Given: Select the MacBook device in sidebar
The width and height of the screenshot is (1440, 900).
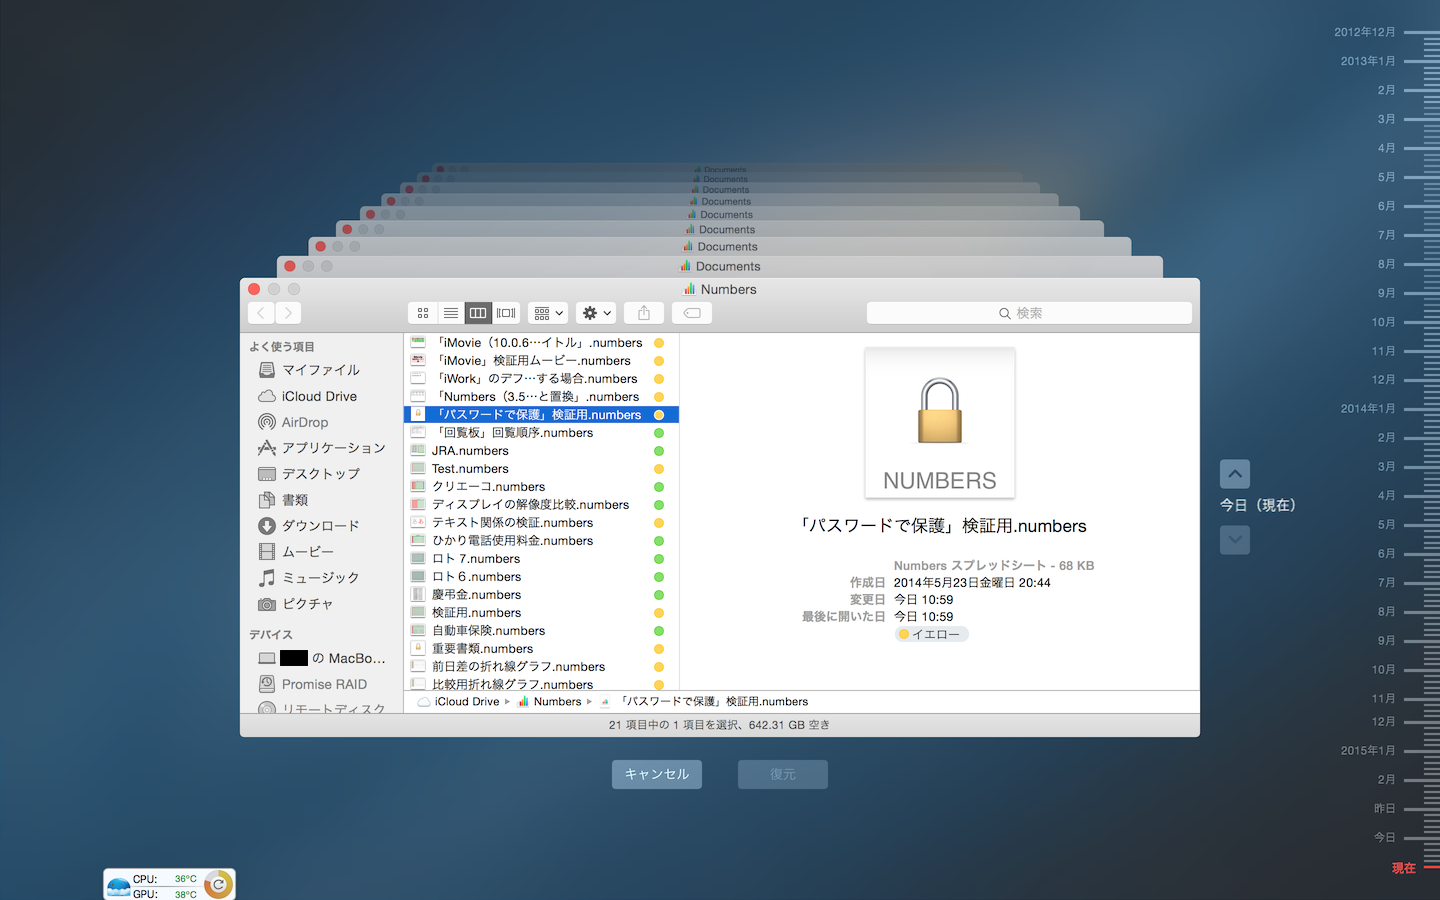Looking at the screenshot, I should point(320,658).
